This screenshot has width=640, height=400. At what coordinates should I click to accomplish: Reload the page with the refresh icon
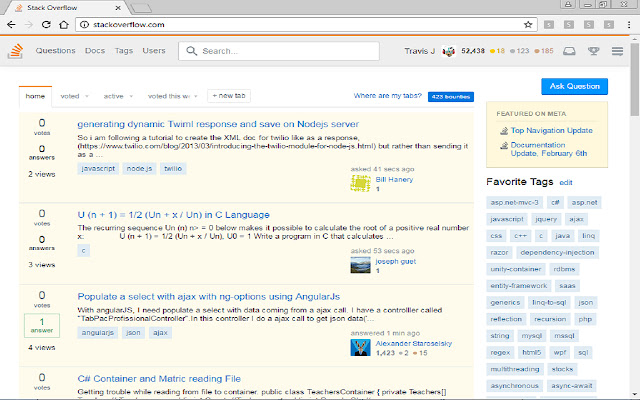point(46,24)
